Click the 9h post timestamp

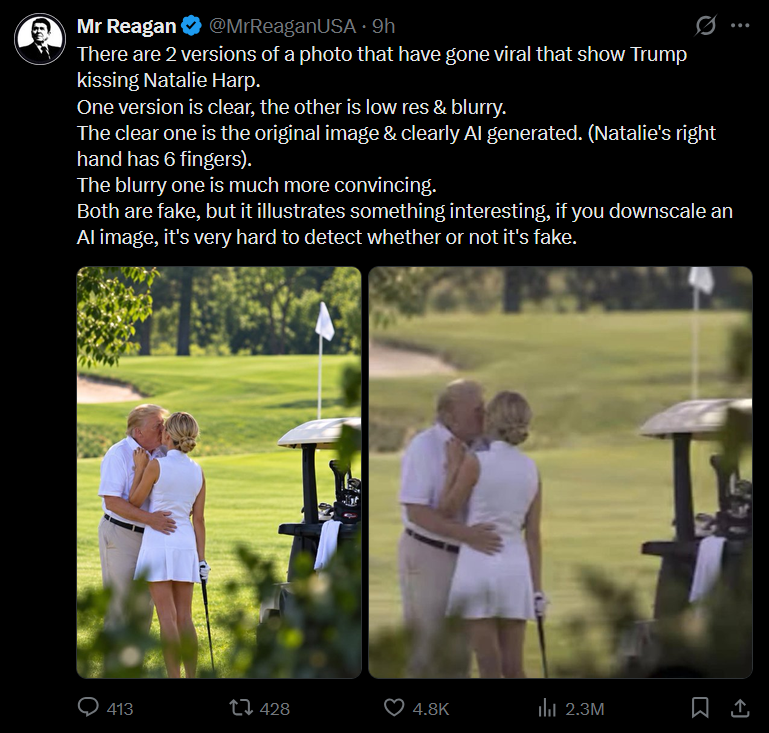(x=383, y=26)
